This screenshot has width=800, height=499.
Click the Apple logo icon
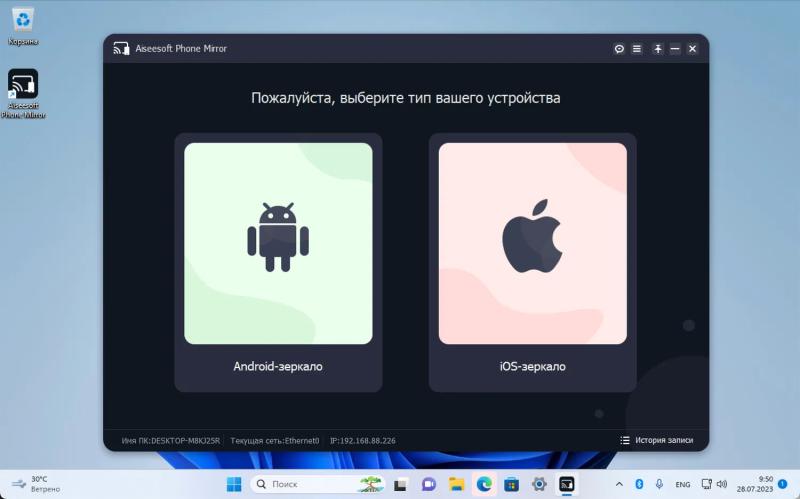532,236
